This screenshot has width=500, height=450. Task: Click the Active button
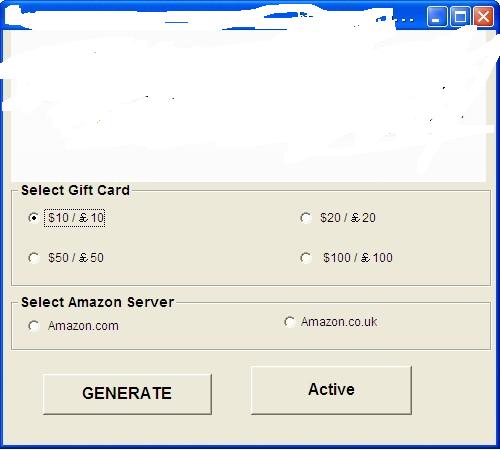click(x=331, y=390)
